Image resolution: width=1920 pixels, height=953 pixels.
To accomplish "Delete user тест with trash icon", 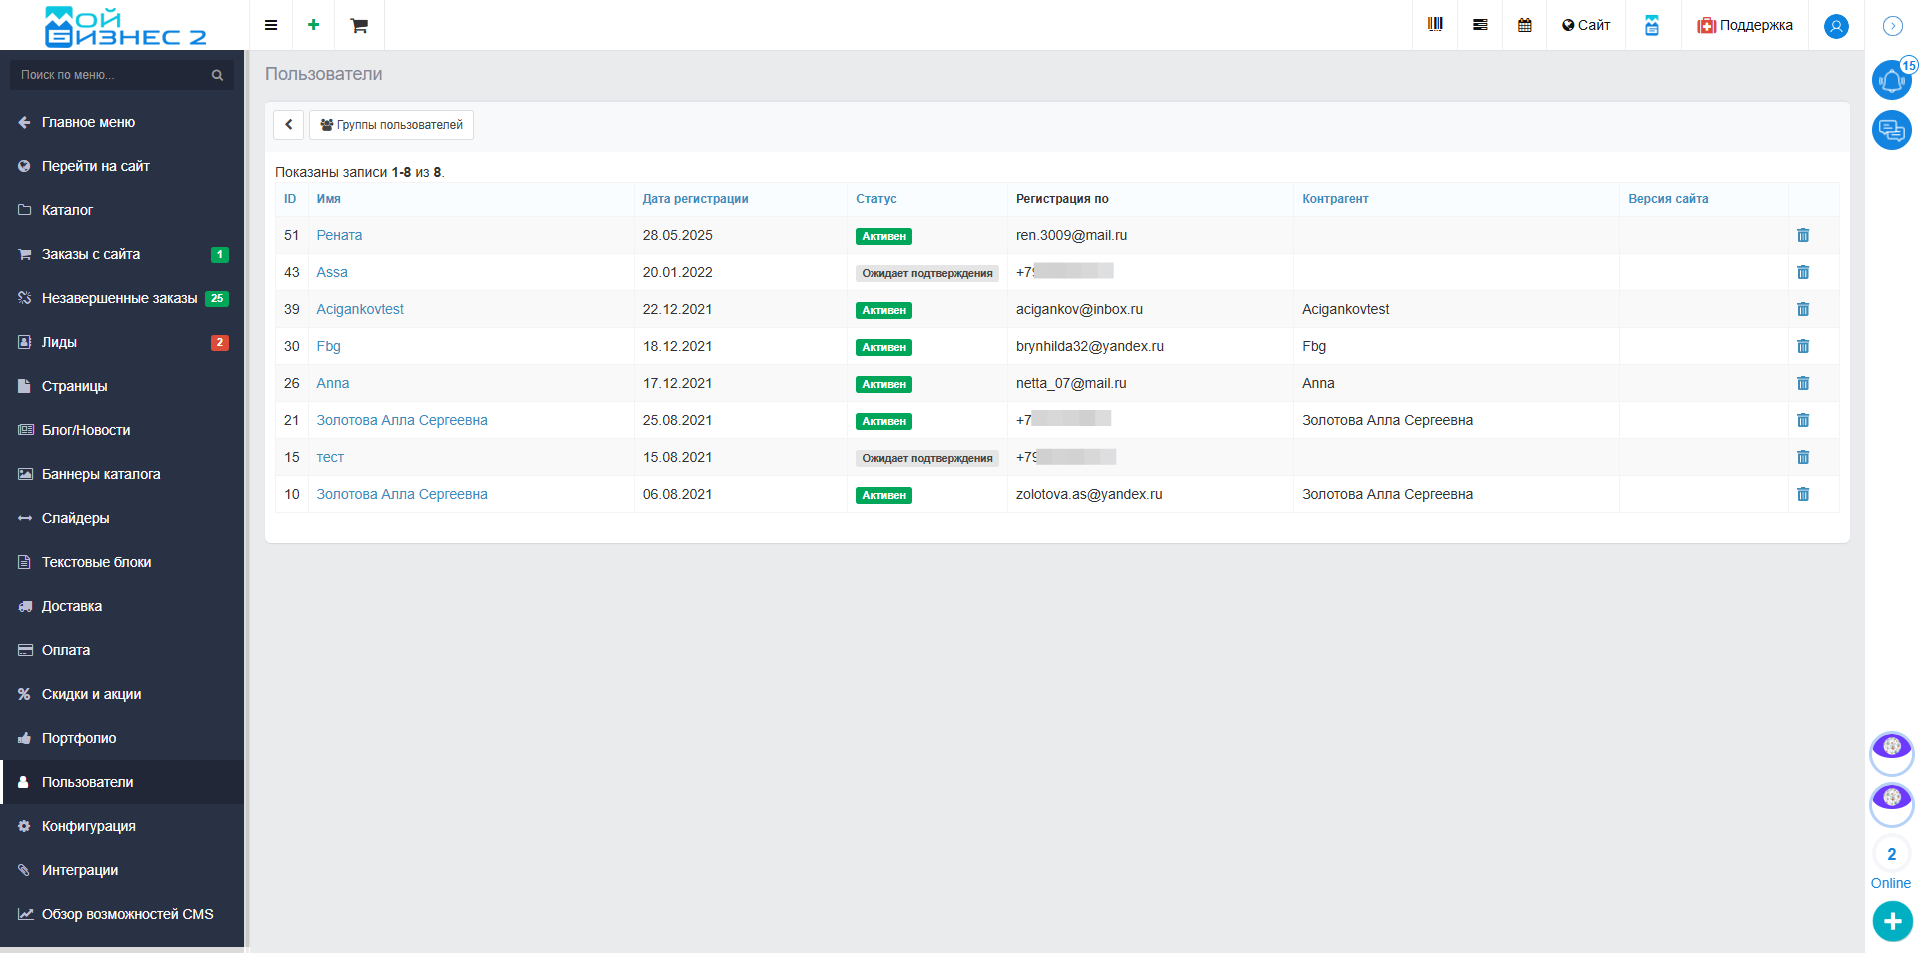I will pos(1803,457).
